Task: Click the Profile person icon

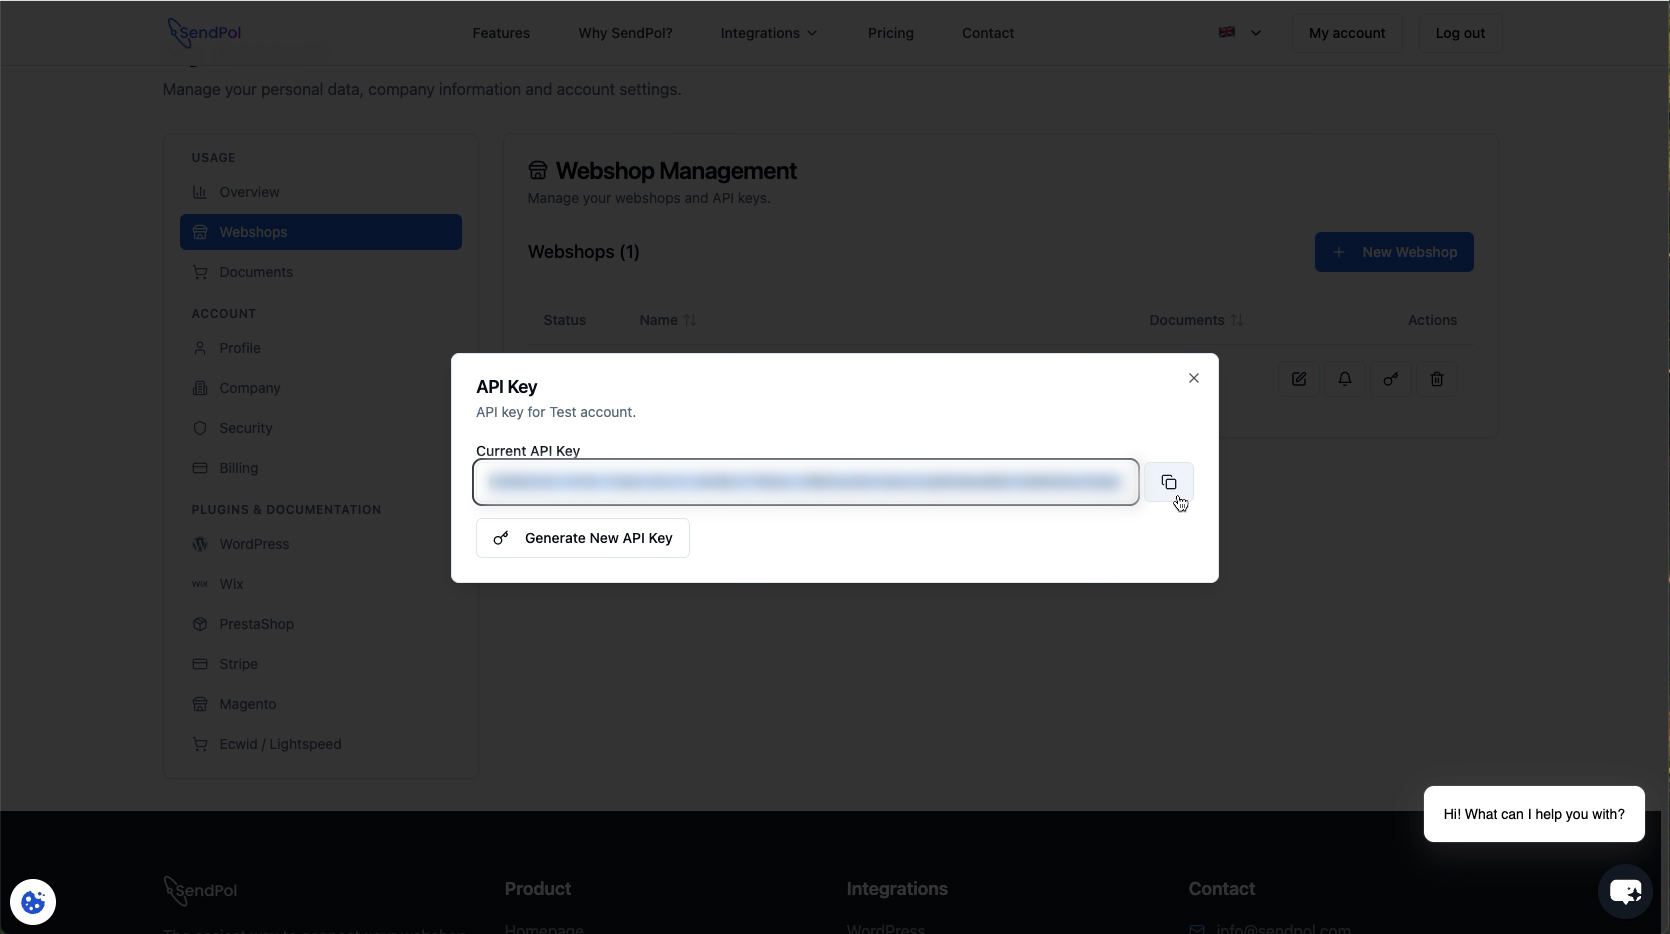Action: pos(200,348)
